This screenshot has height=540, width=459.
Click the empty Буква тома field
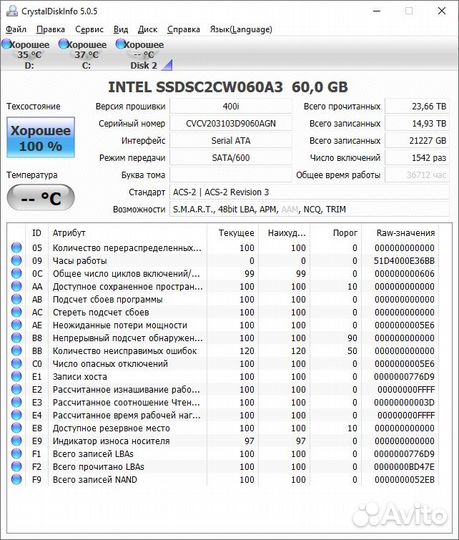(231, 175)
